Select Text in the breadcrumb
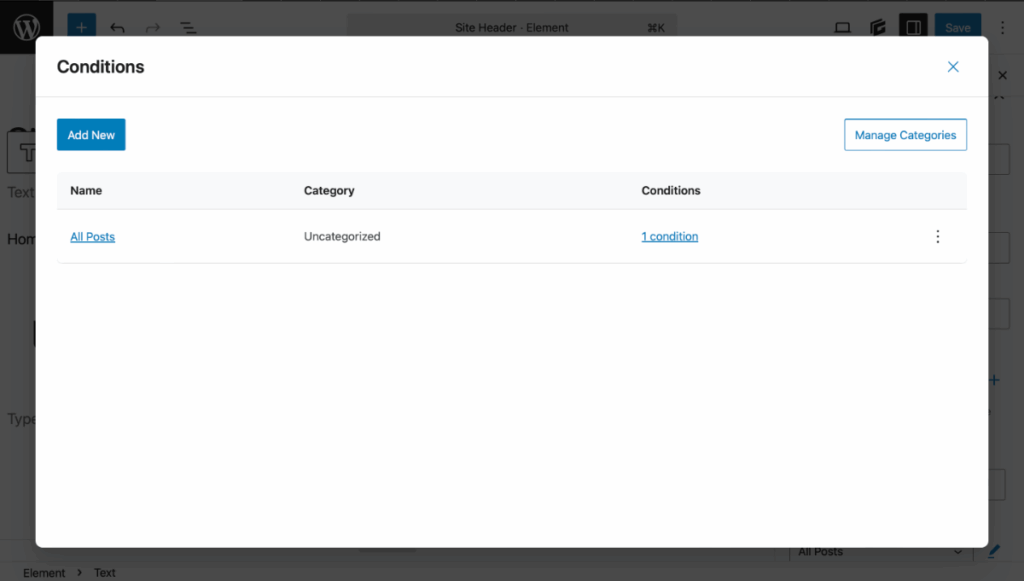 coord(104,573)
